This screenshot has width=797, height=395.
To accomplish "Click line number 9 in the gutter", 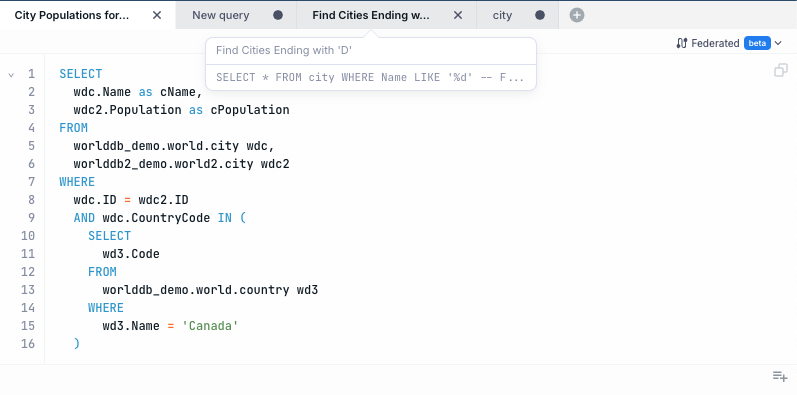I will pos(32,218).
